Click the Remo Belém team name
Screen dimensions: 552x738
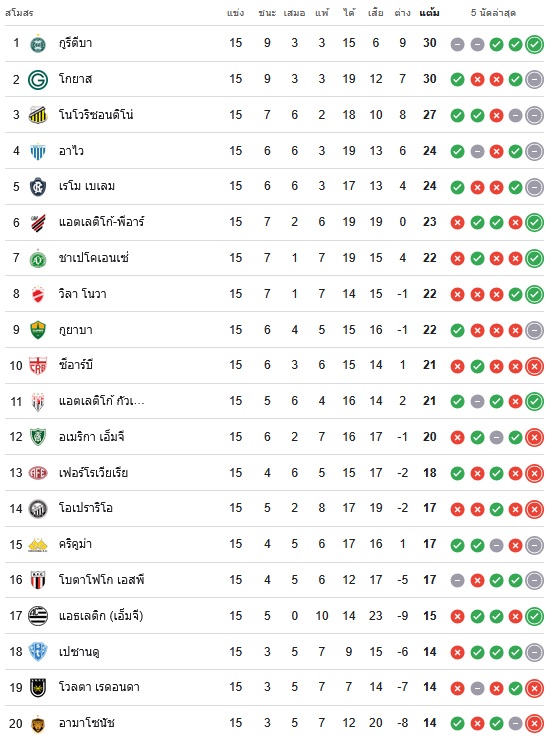click(87, 186)
